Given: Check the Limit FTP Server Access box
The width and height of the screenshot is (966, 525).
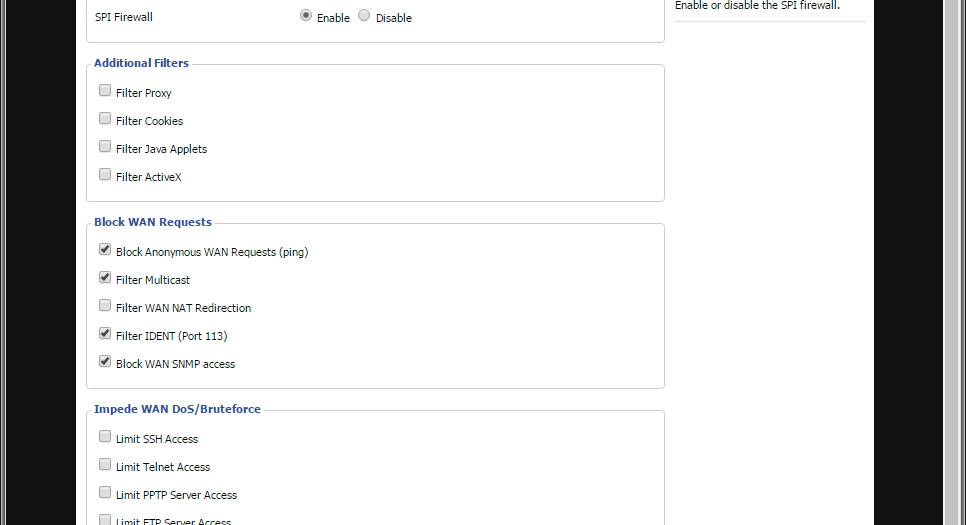Looking at the screenshot, I should pos(105,520).
